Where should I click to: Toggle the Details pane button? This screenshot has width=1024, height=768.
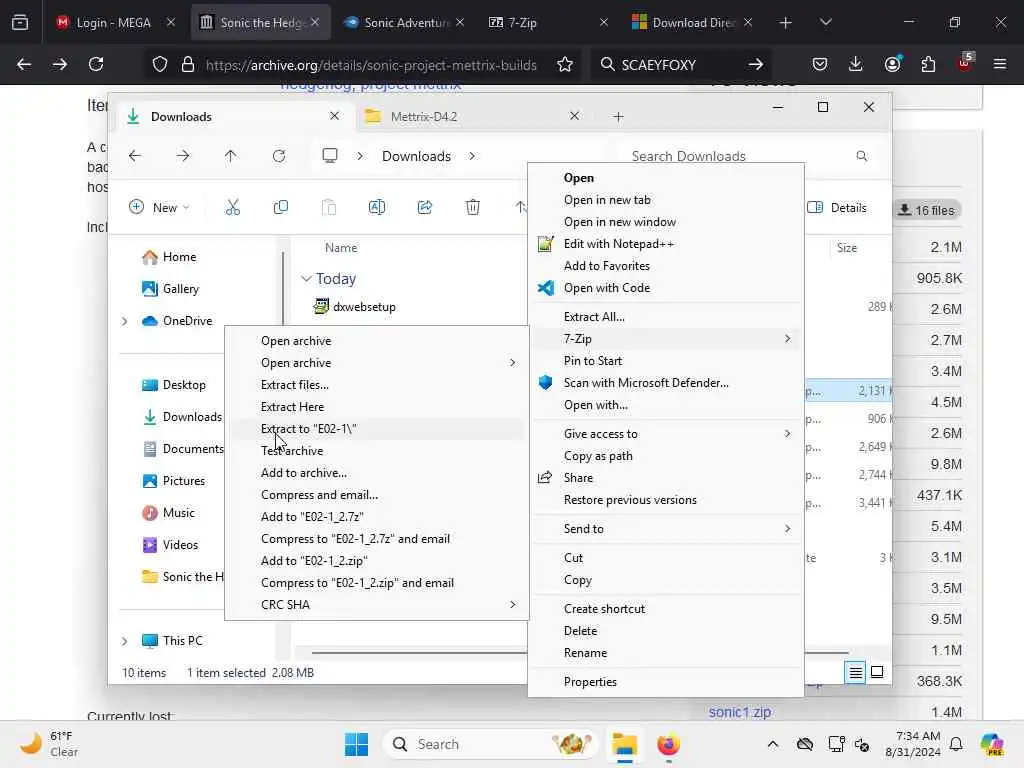tap(837, 208)
